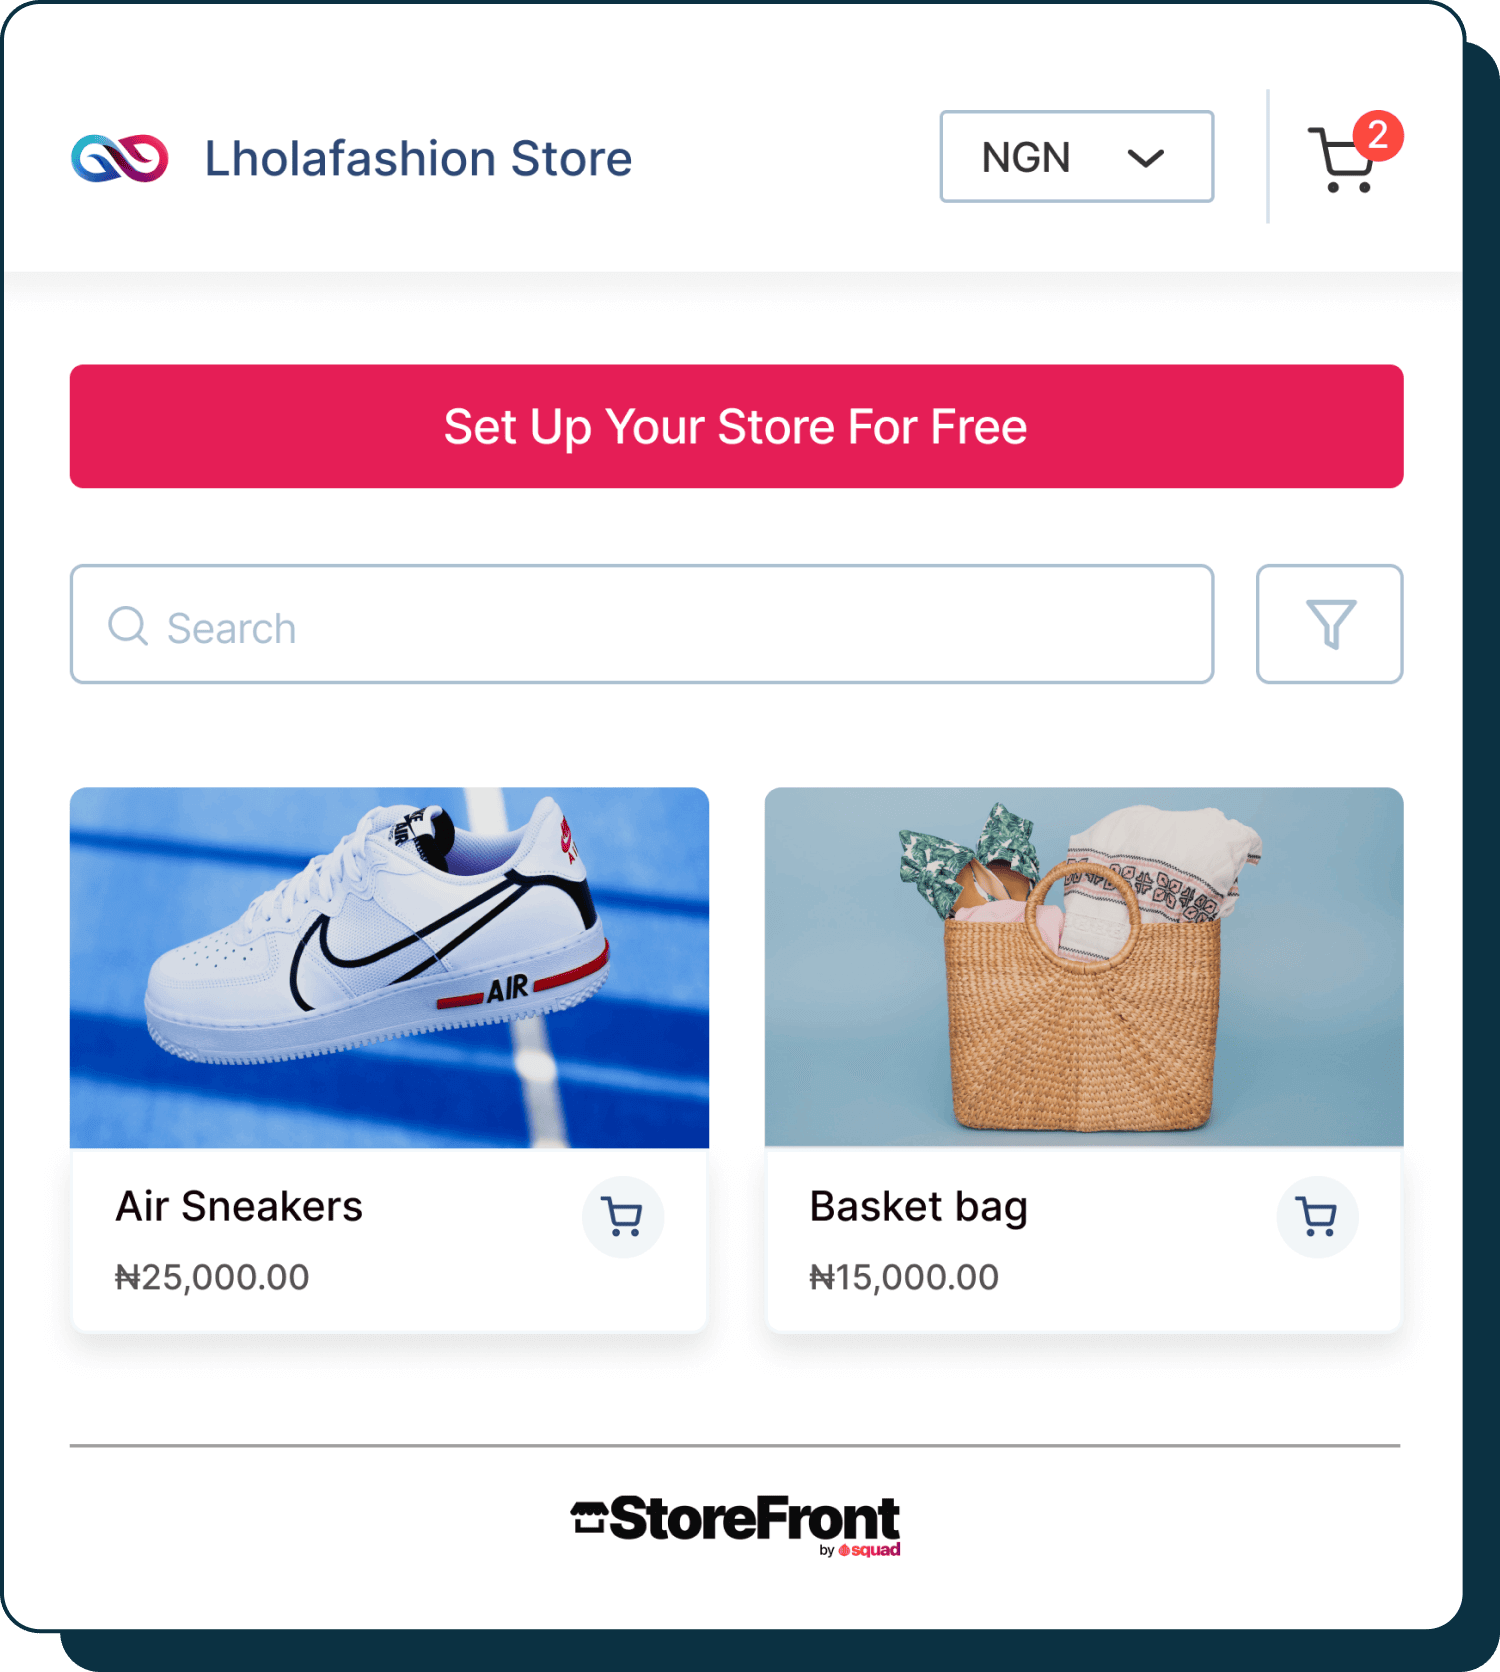The height and width of the screenshot is (1672, 1500).
Task: Click the red cart badge showing 2
Action: [x=1378, y=135]
